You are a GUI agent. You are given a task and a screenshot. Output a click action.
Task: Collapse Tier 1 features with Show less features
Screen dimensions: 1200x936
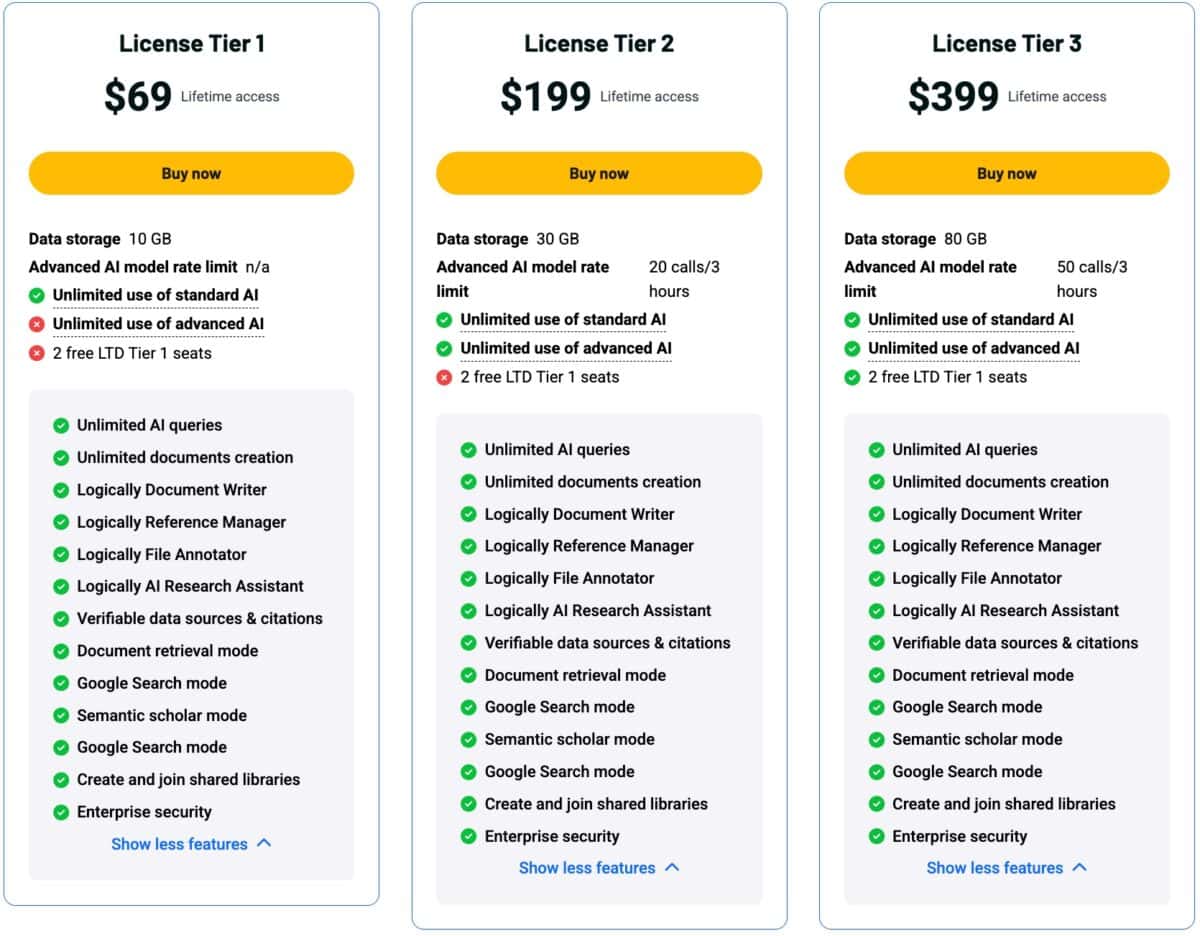190,844
